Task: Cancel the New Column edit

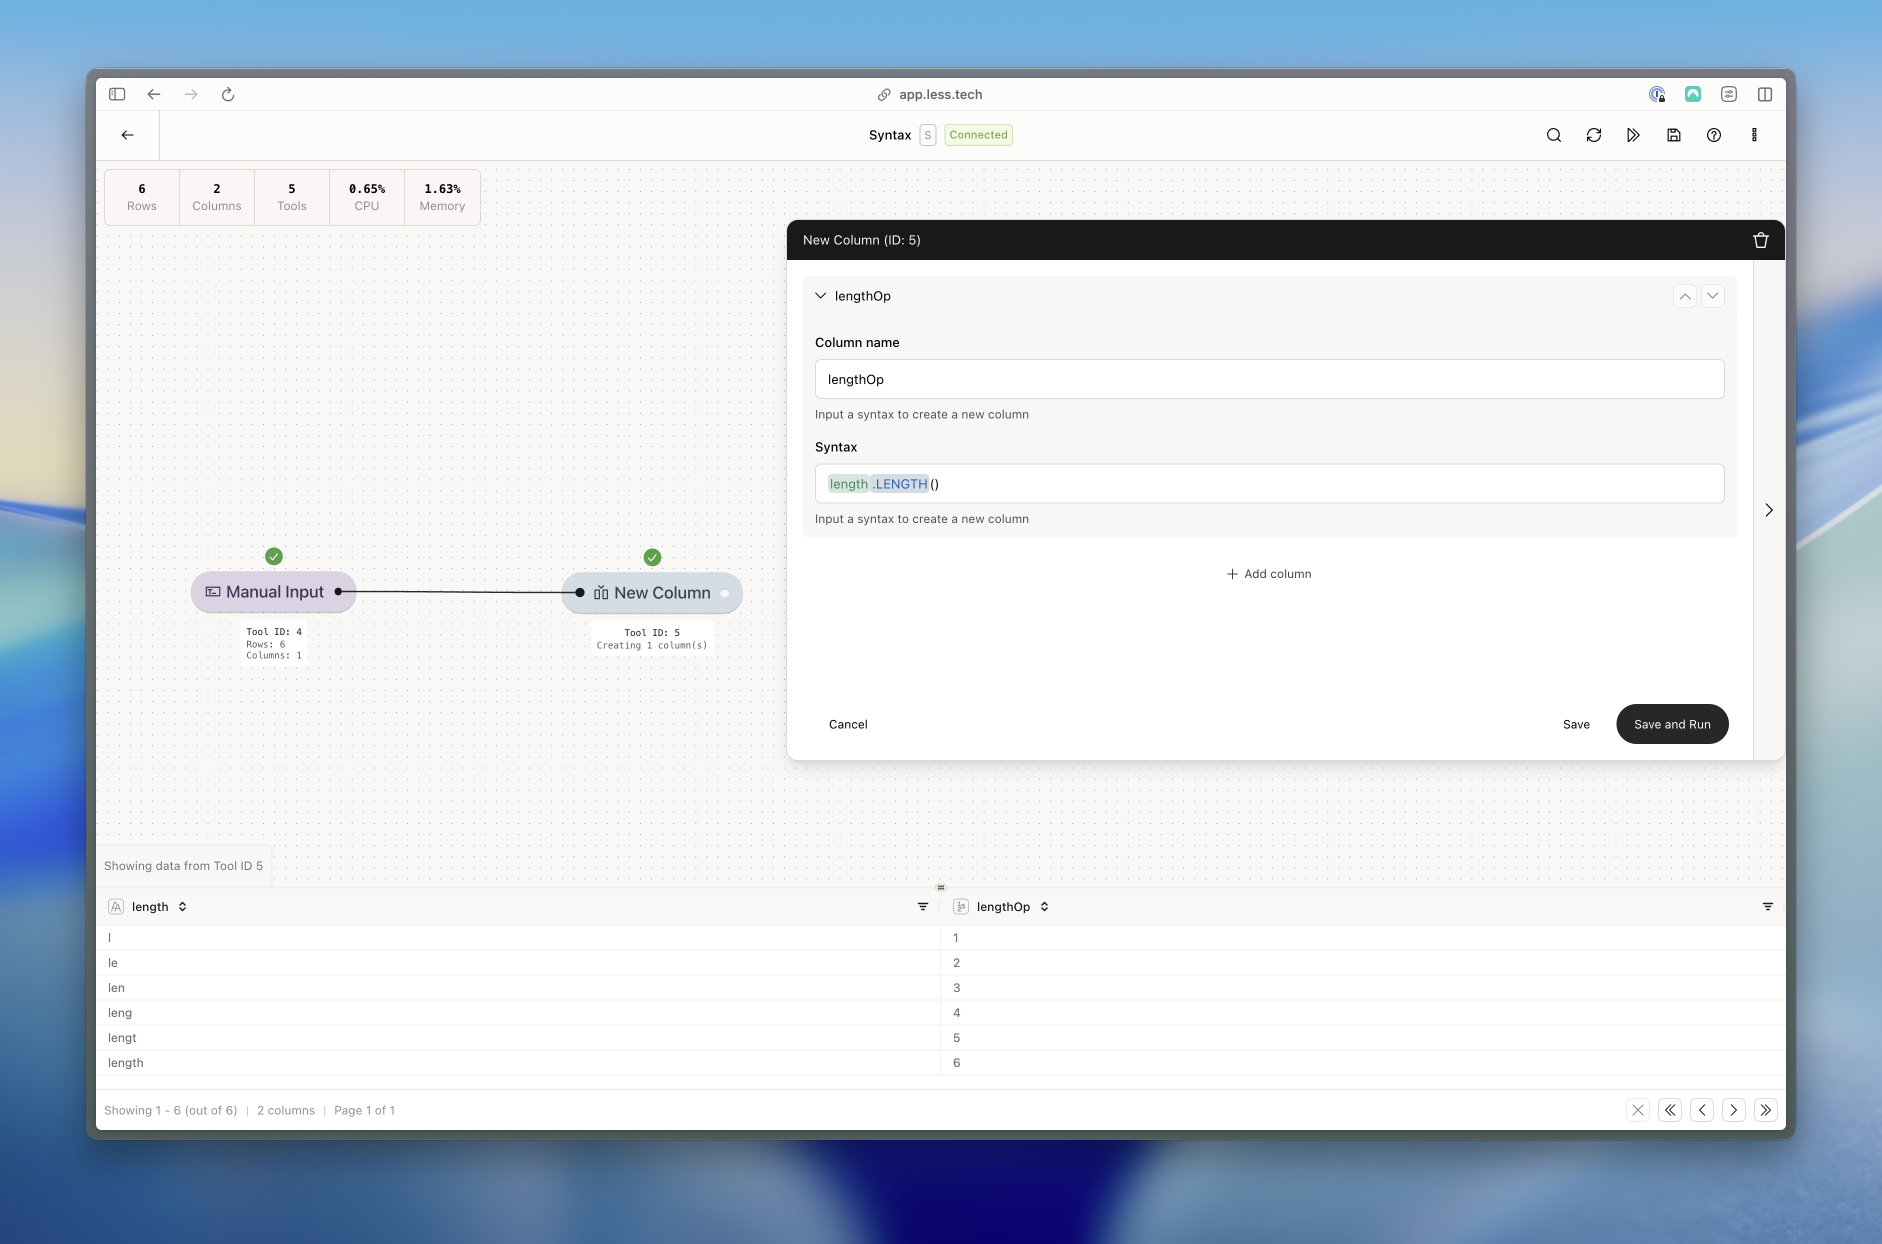Action: [x=848, y=724]
